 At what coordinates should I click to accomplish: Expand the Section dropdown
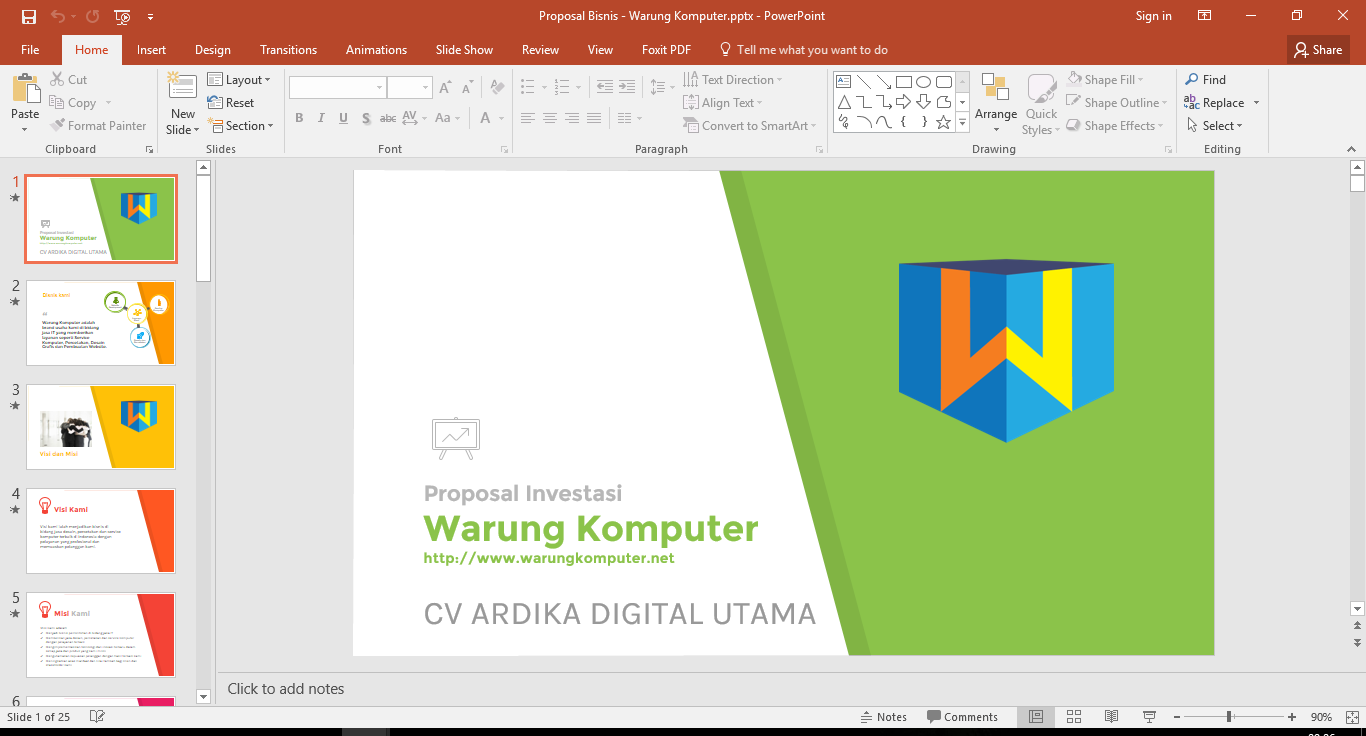pyautogui.click(x=240, y=126)
